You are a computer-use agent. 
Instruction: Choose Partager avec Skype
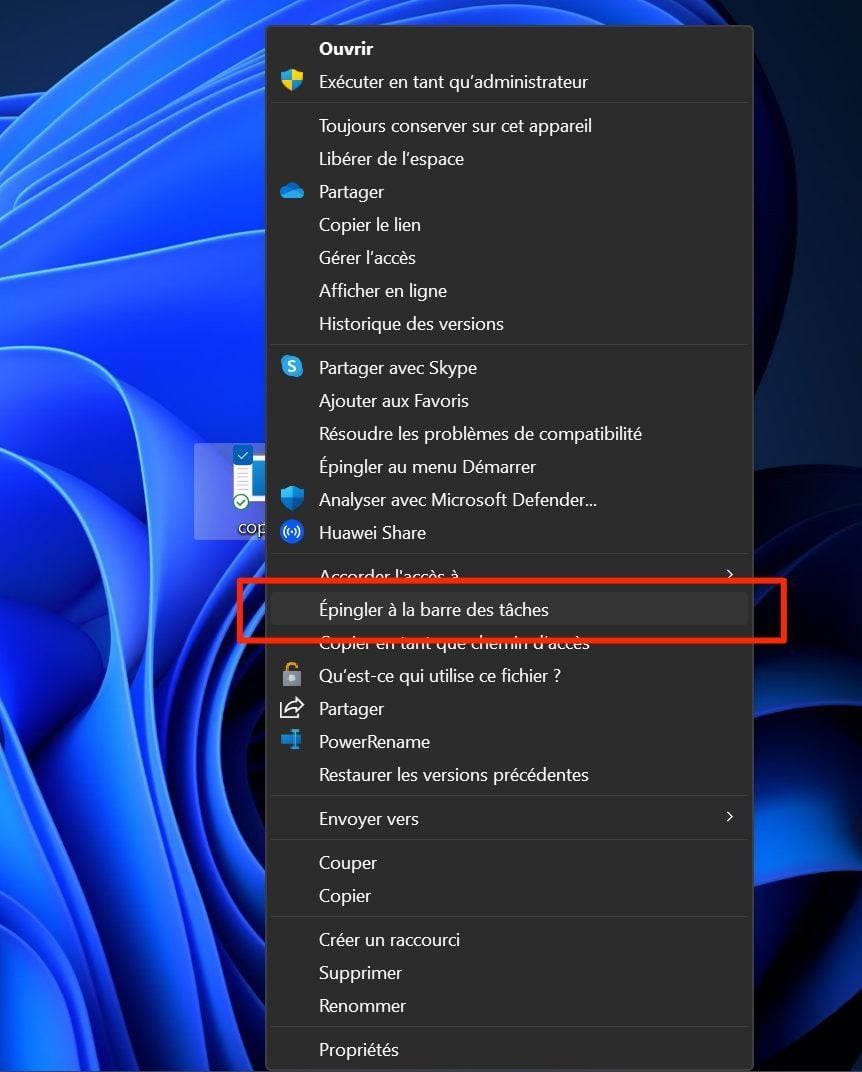coord(509,367)
